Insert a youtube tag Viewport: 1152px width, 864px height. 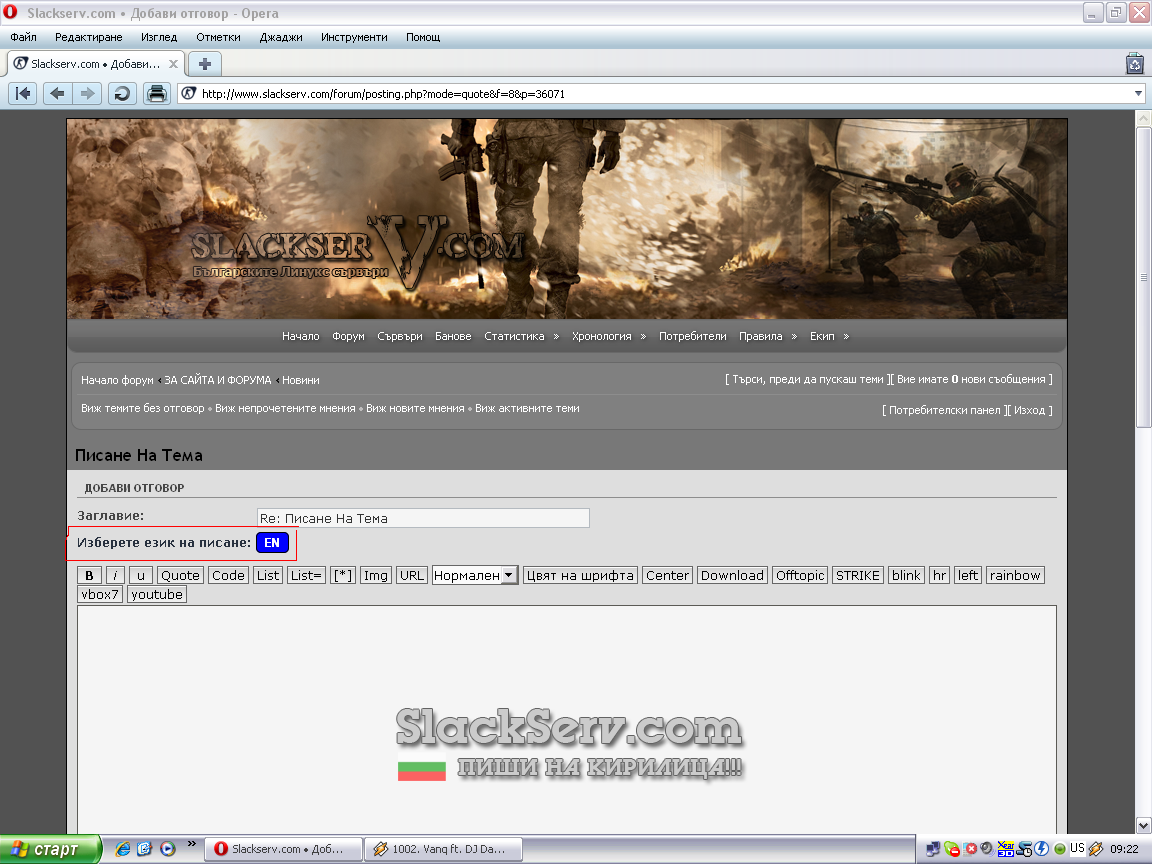click(x=157, y=594)
